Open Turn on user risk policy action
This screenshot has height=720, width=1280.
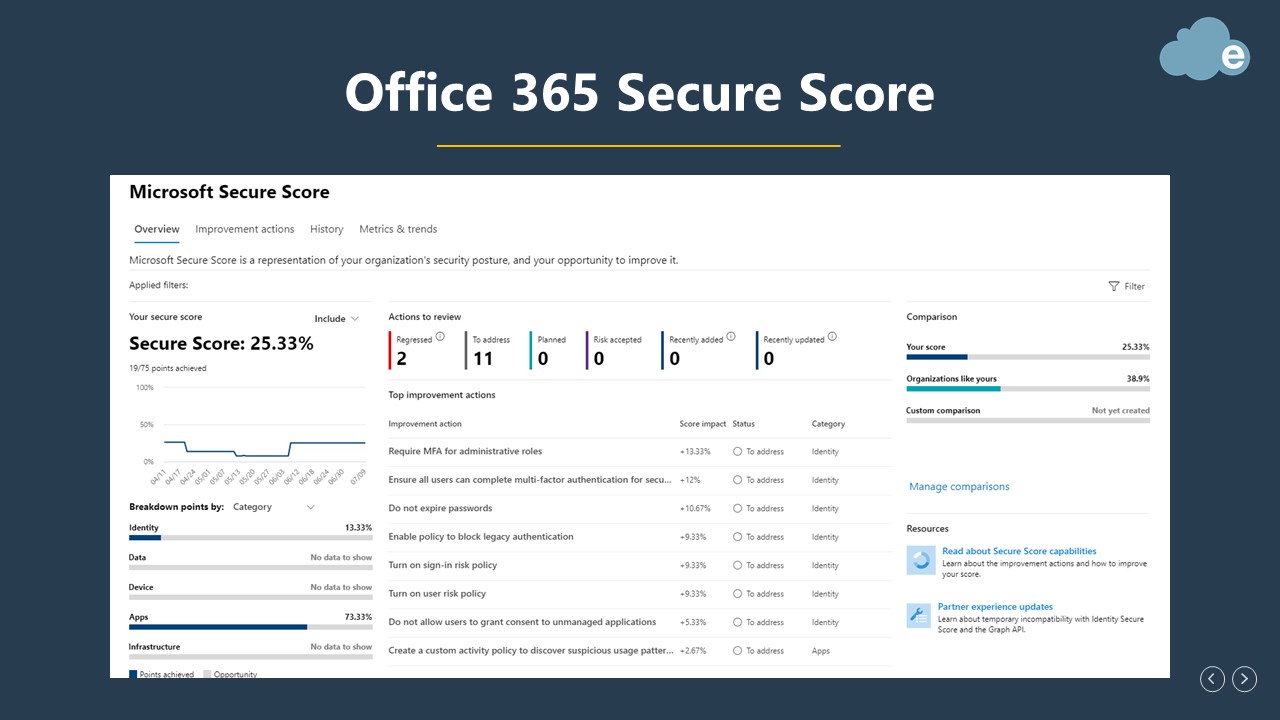(437, 594)
